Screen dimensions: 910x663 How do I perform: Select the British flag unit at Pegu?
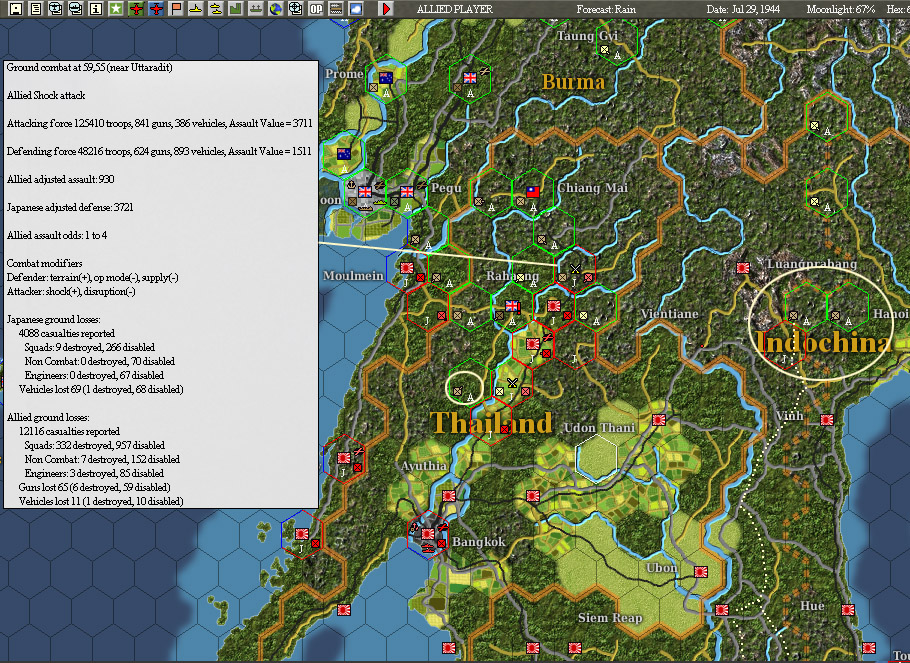[x=407, y=192]
